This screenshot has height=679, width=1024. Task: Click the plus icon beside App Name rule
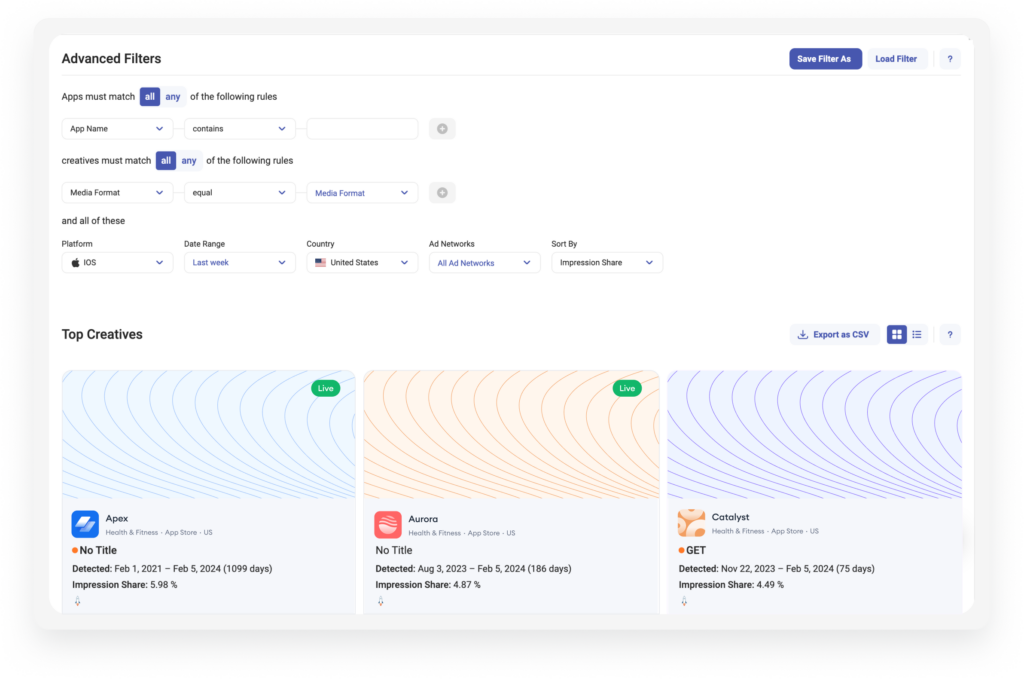[x=442, y=129]
